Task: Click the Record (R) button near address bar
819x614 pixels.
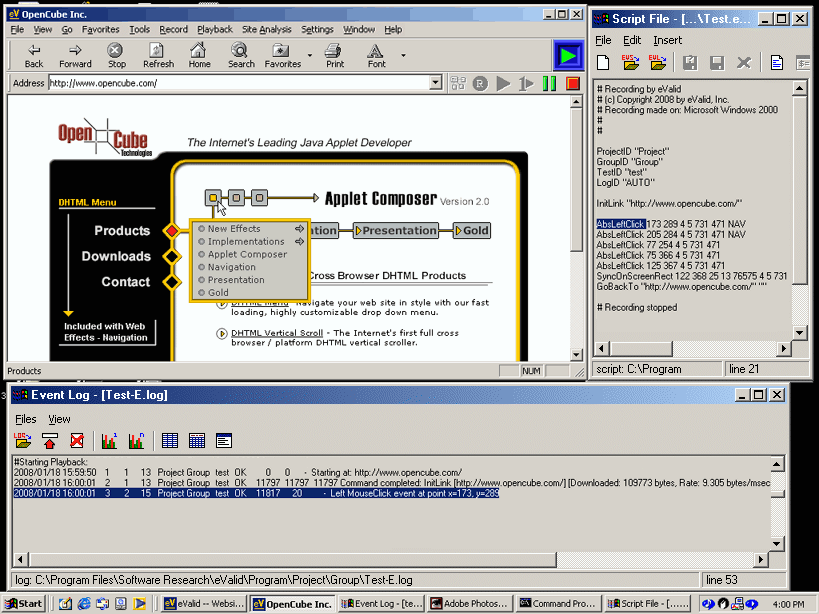Action: [x=480, y=84]
